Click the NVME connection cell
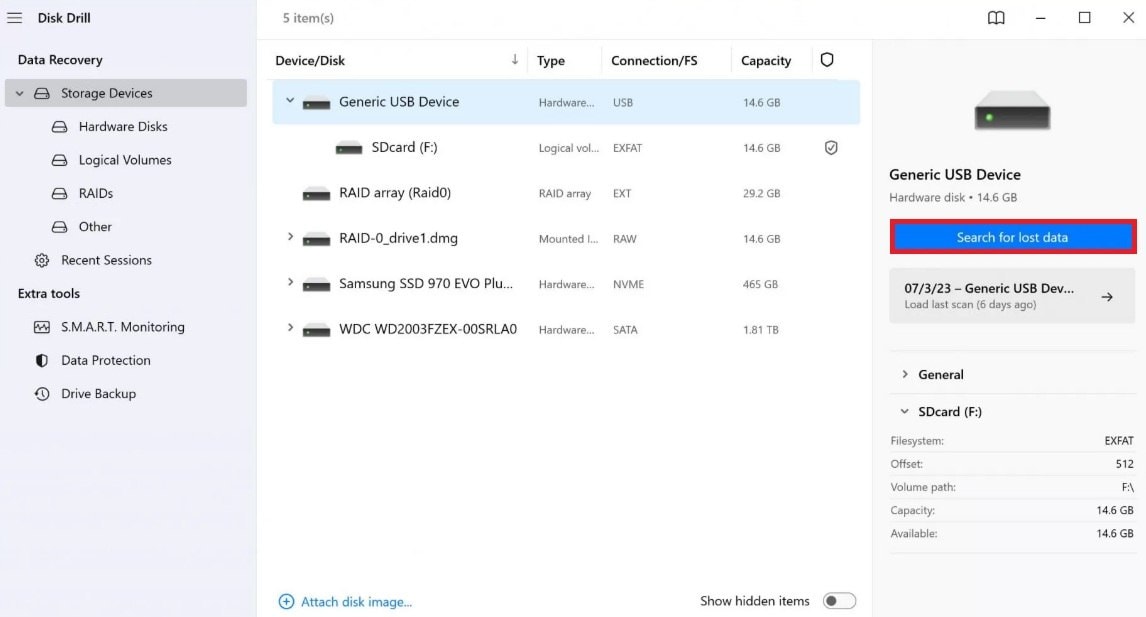This screenshot has height=617, width=1146. coord(629,284)
